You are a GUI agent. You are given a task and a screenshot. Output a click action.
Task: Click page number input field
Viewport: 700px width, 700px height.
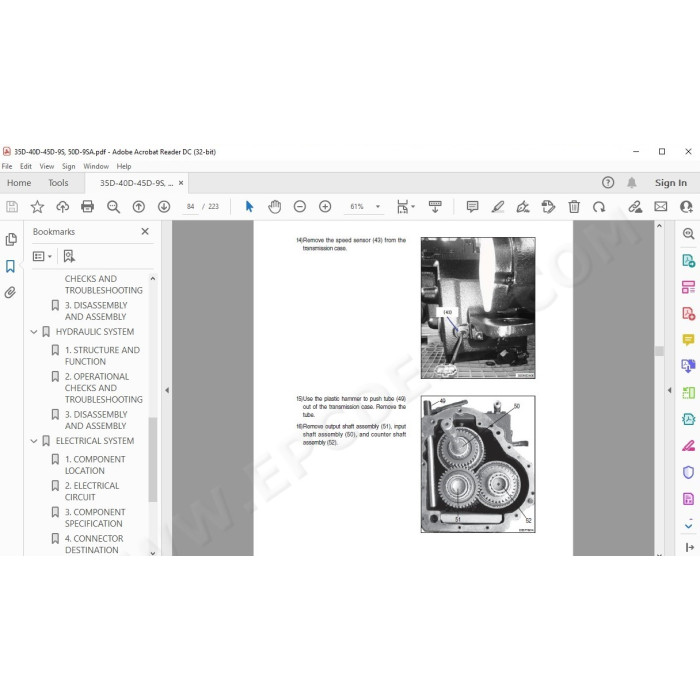pos(191,207)
